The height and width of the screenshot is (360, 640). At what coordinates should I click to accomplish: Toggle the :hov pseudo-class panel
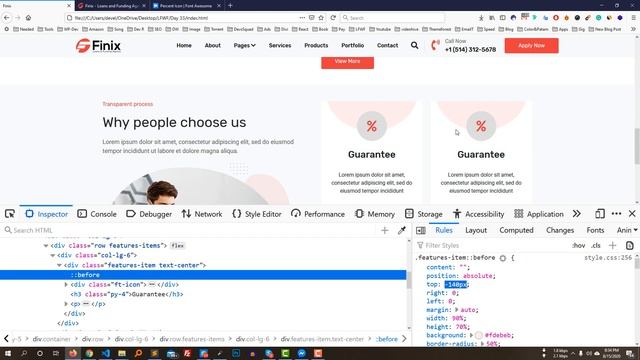[x=578, y=245]
